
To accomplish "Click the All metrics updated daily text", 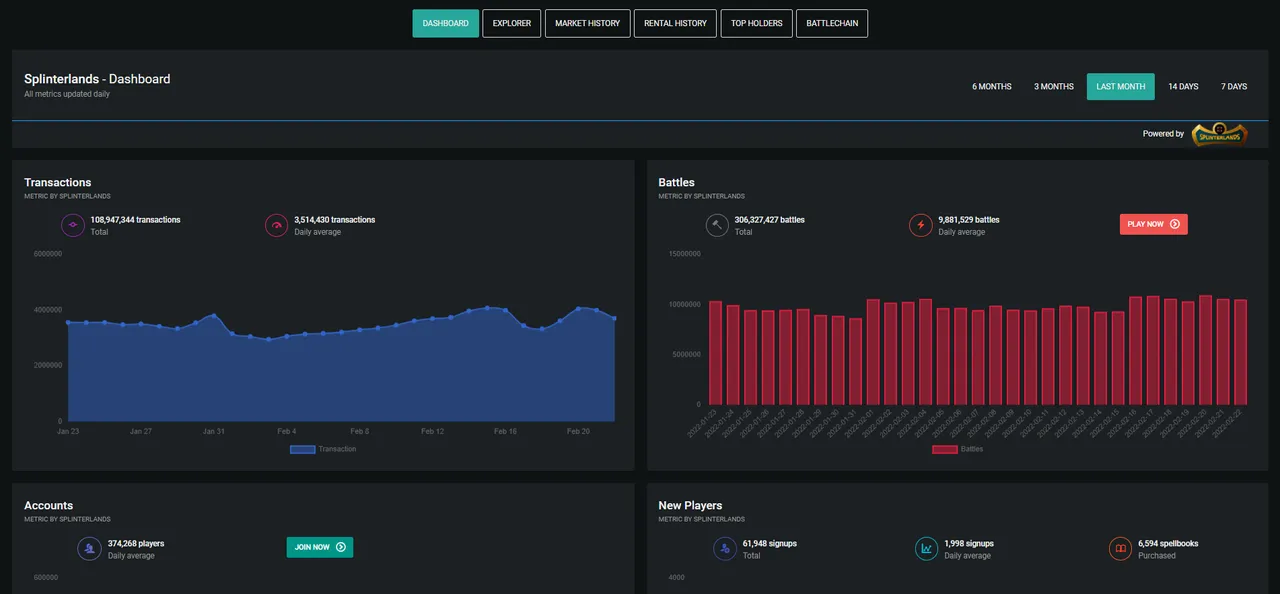I will click(67, 94).
